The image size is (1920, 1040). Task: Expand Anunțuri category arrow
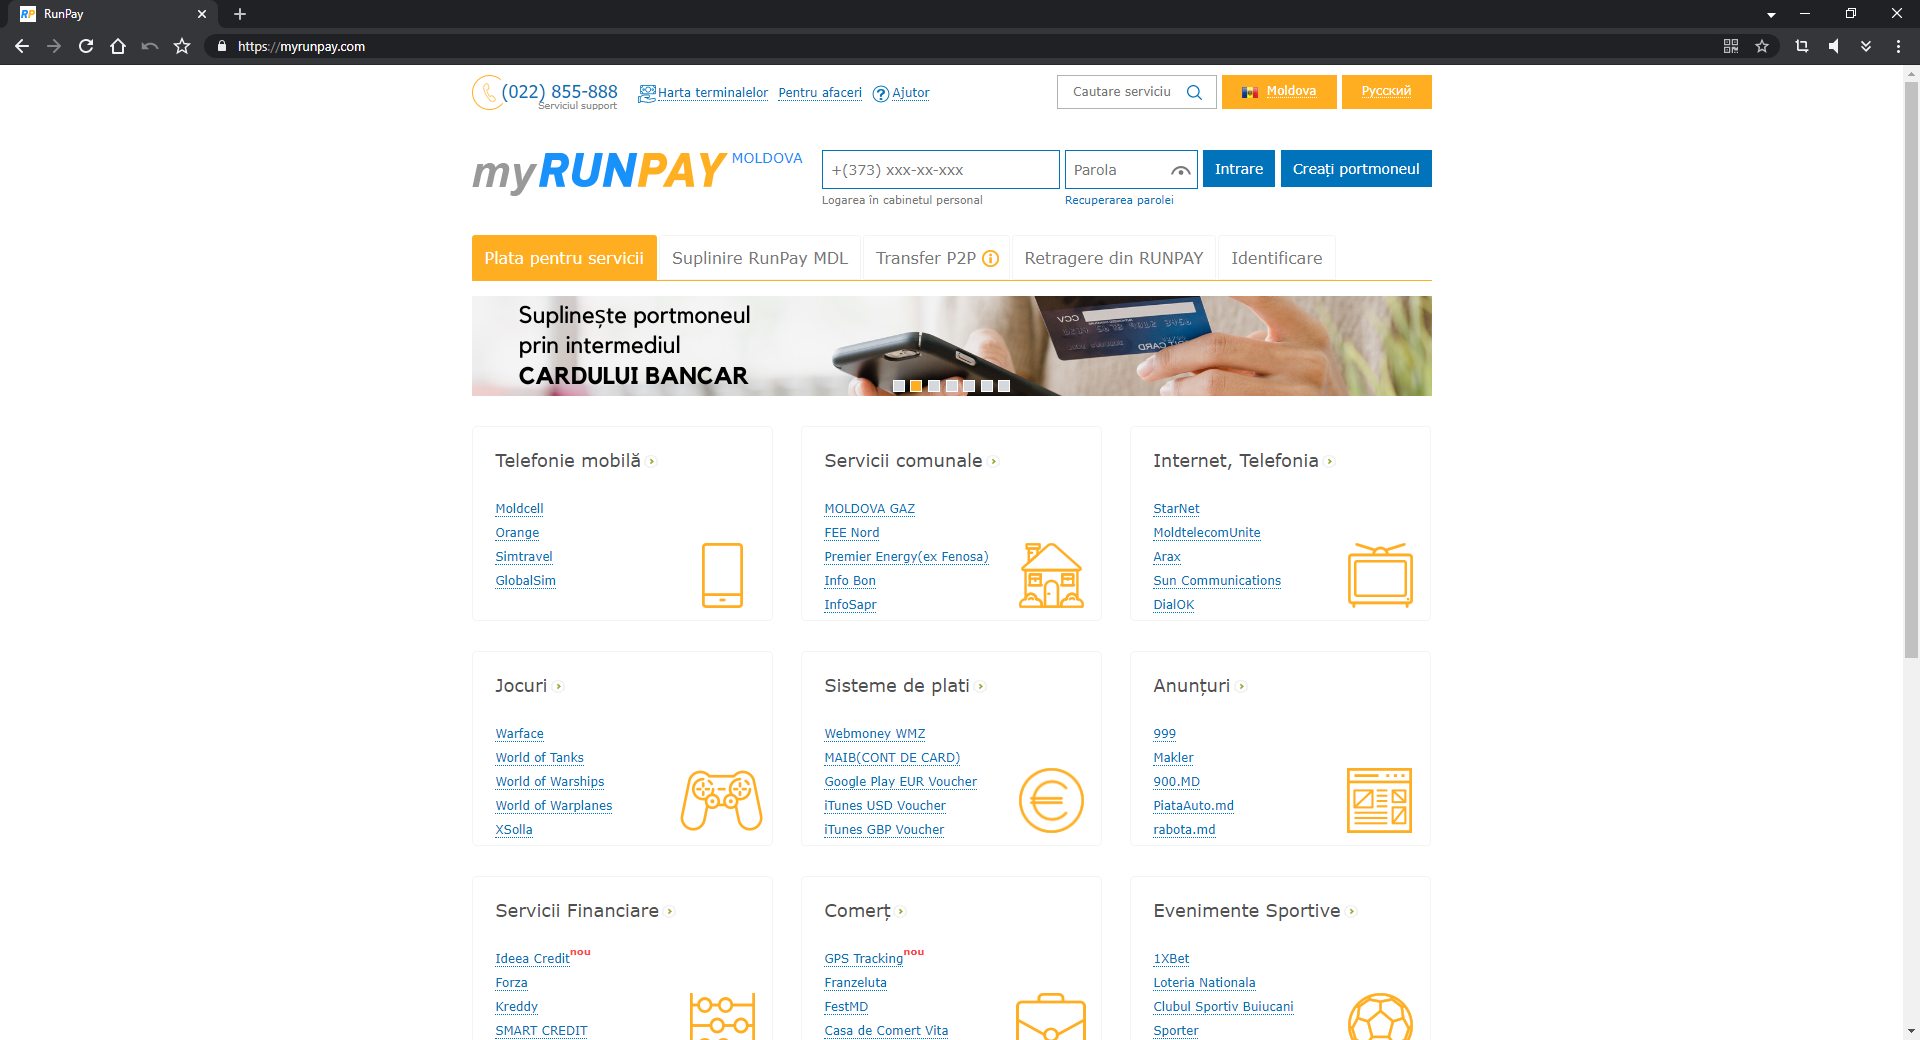click(1242, 687)
